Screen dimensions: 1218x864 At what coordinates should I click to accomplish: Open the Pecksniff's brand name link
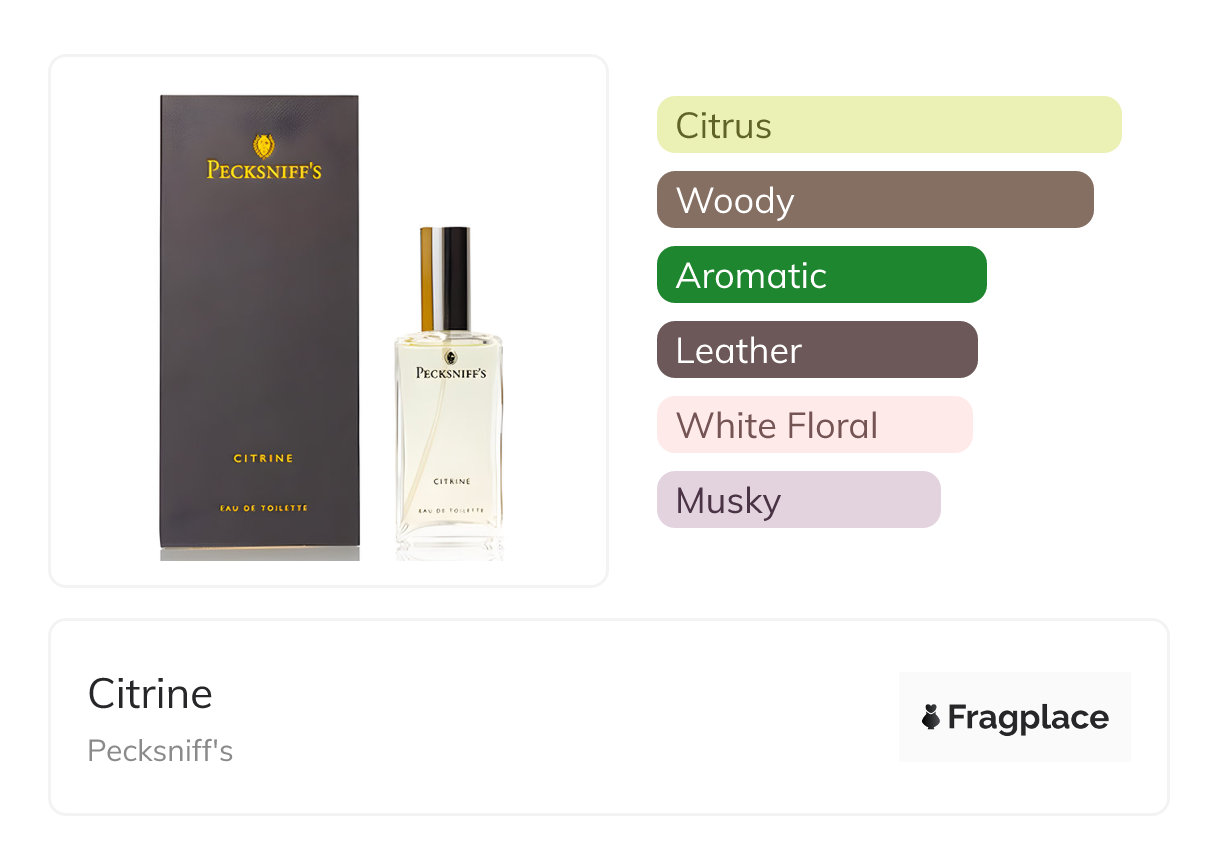(160, 751)
